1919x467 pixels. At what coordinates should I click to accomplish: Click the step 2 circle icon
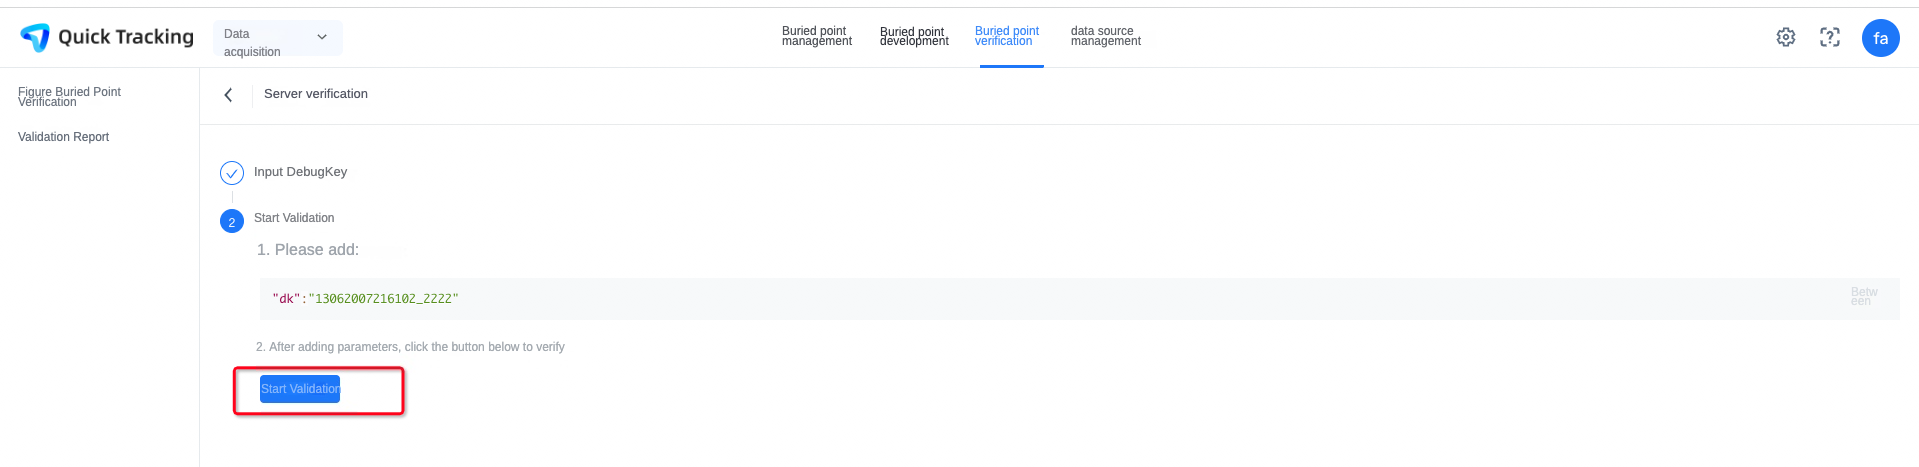pyautogui.click(x=232, y=221)
